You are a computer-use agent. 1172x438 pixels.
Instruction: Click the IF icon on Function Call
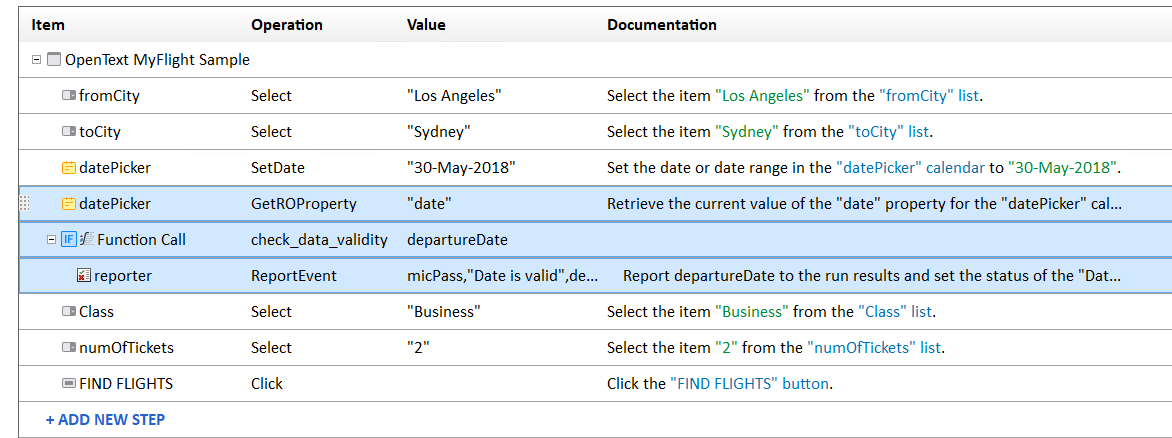pos(68,240)
